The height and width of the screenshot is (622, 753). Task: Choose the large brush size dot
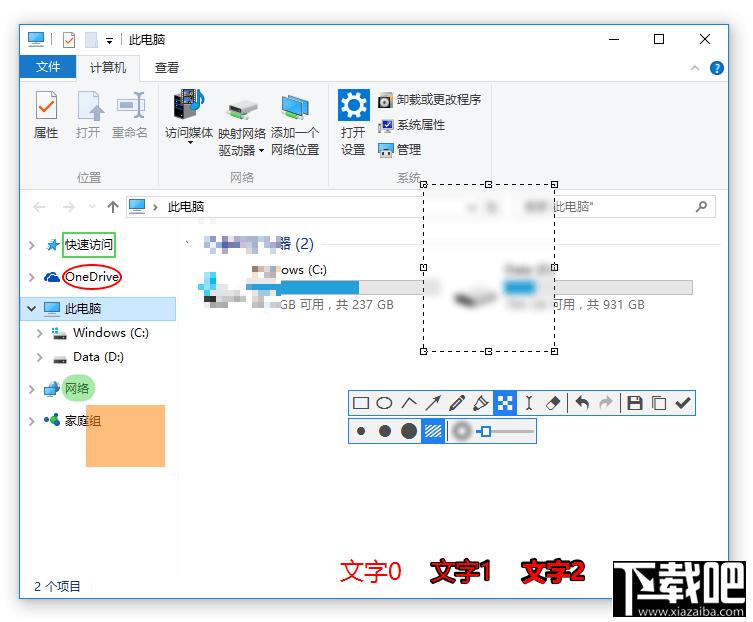coord(409,431)
